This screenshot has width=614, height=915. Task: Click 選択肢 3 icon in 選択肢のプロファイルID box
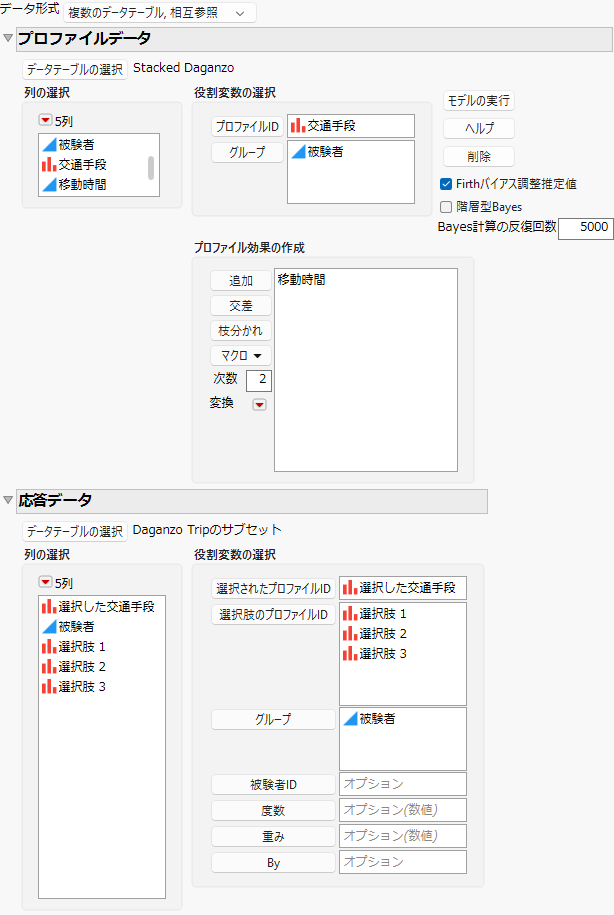pos(350,654)
